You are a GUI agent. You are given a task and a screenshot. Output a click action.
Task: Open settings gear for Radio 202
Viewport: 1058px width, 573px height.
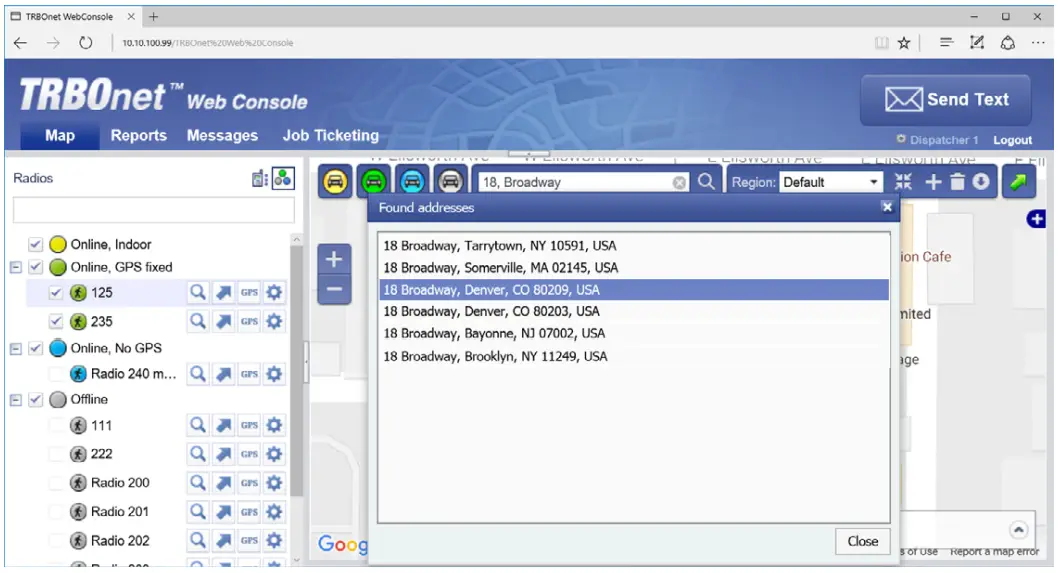pyautogui.click(x=274, y=540)
